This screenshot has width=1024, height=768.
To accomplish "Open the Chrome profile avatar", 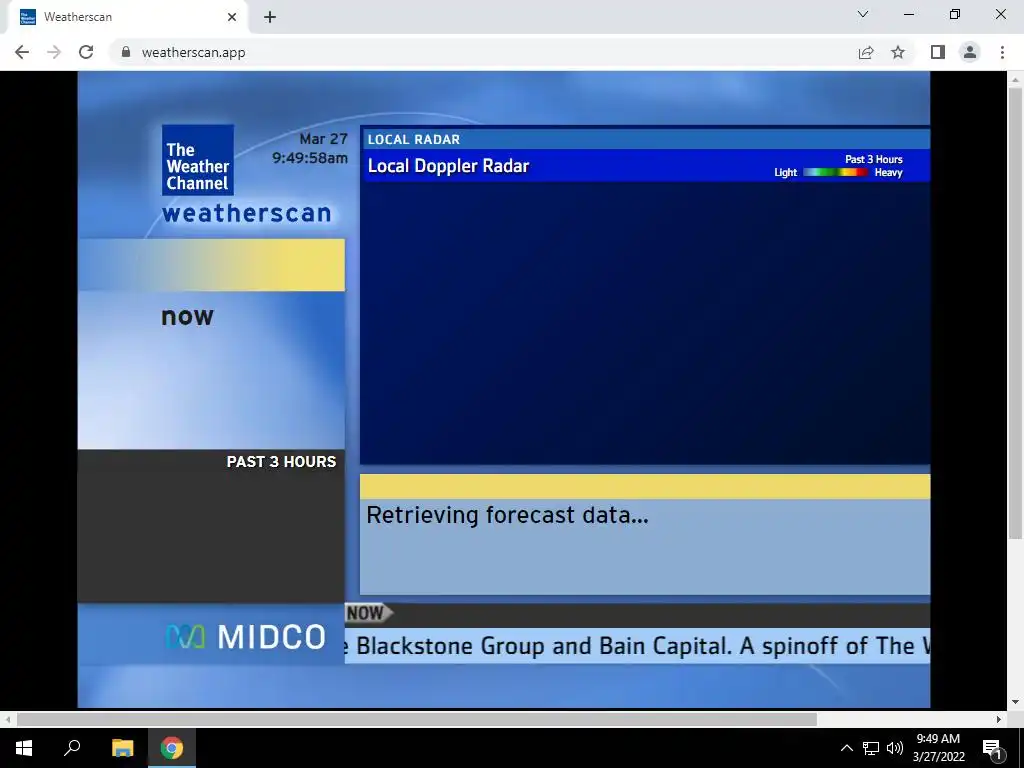I will coord(970,52).
